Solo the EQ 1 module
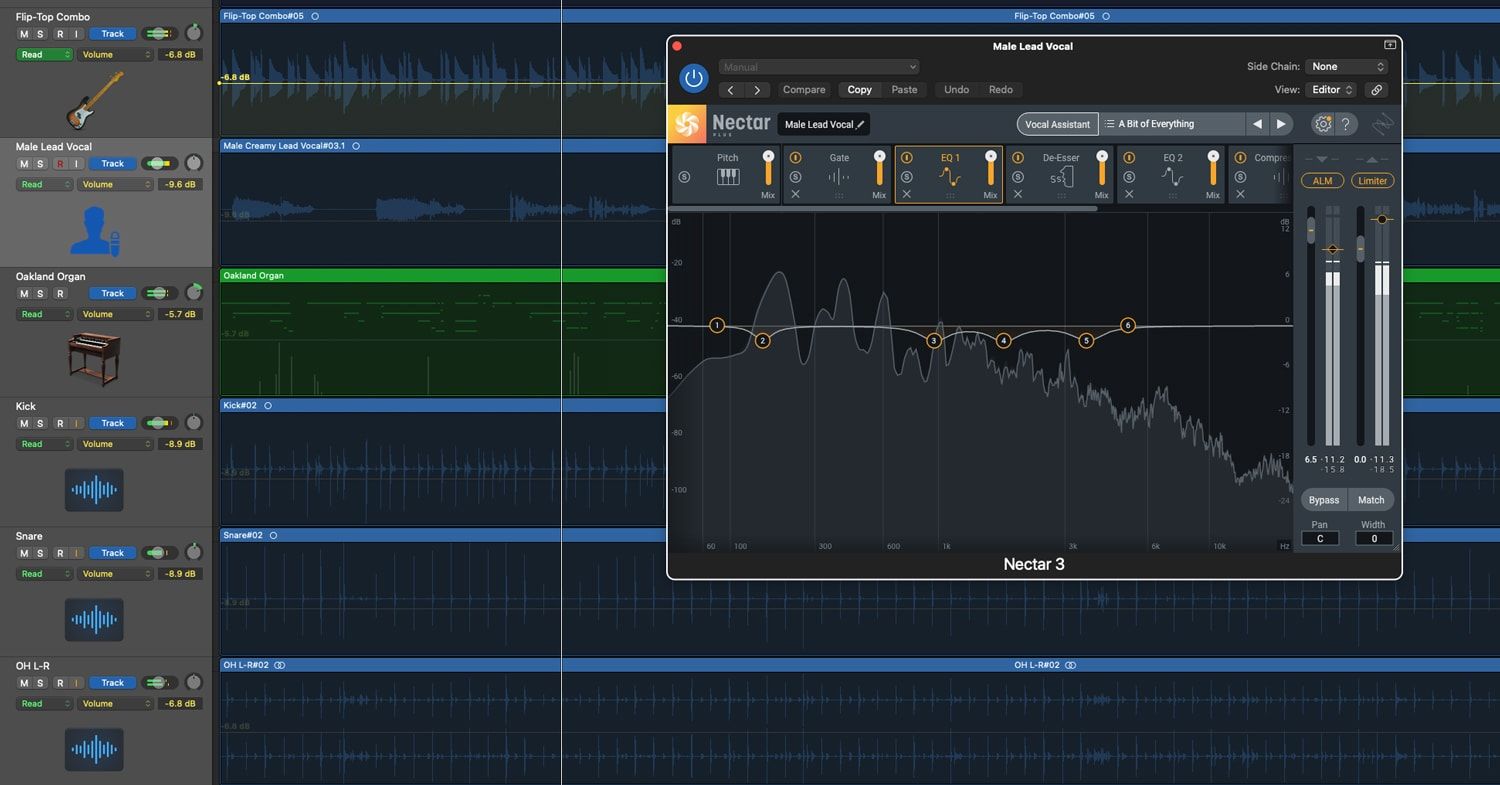Viewport: 1500px width, 785px height. (906, 177)
